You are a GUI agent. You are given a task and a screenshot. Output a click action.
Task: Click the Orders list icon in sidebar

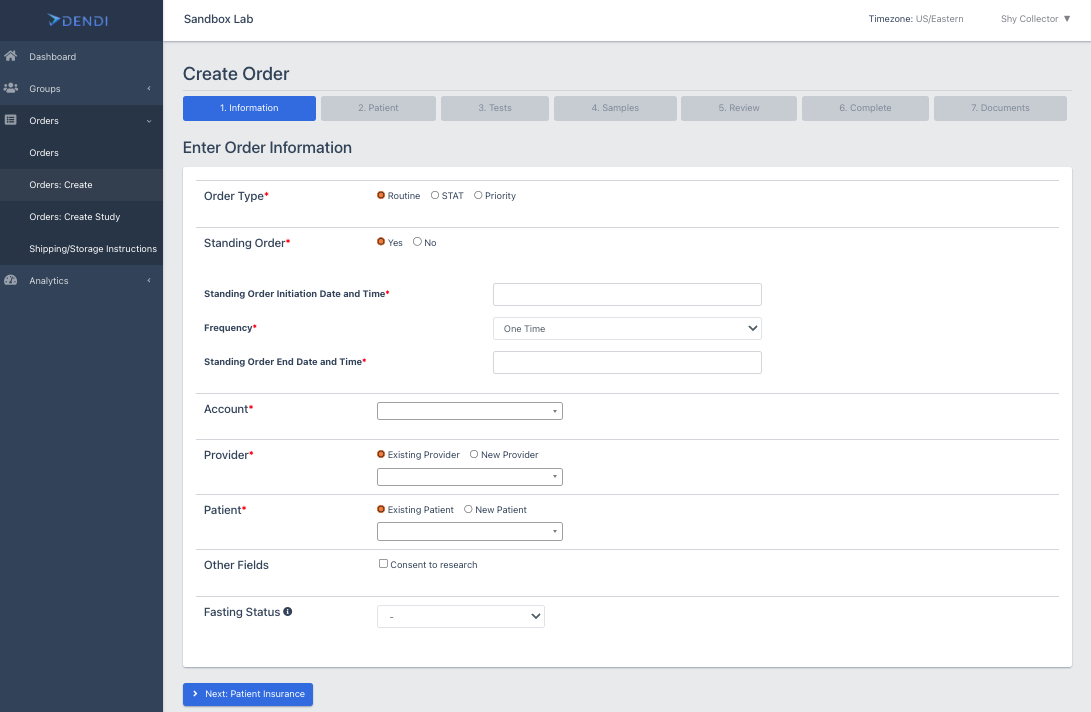(x=10, y=120)
